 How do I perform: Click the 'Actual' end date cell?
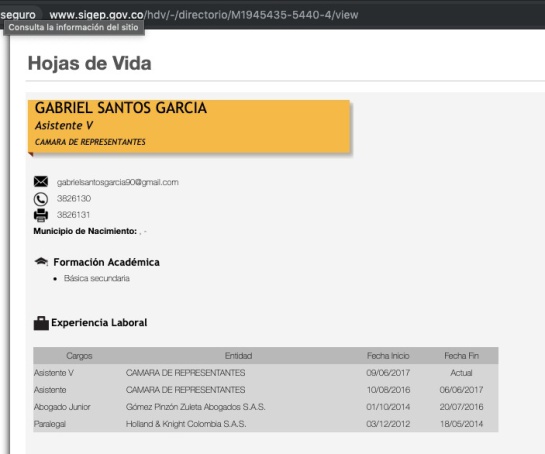pyautogui.click(x=461, y=373)
